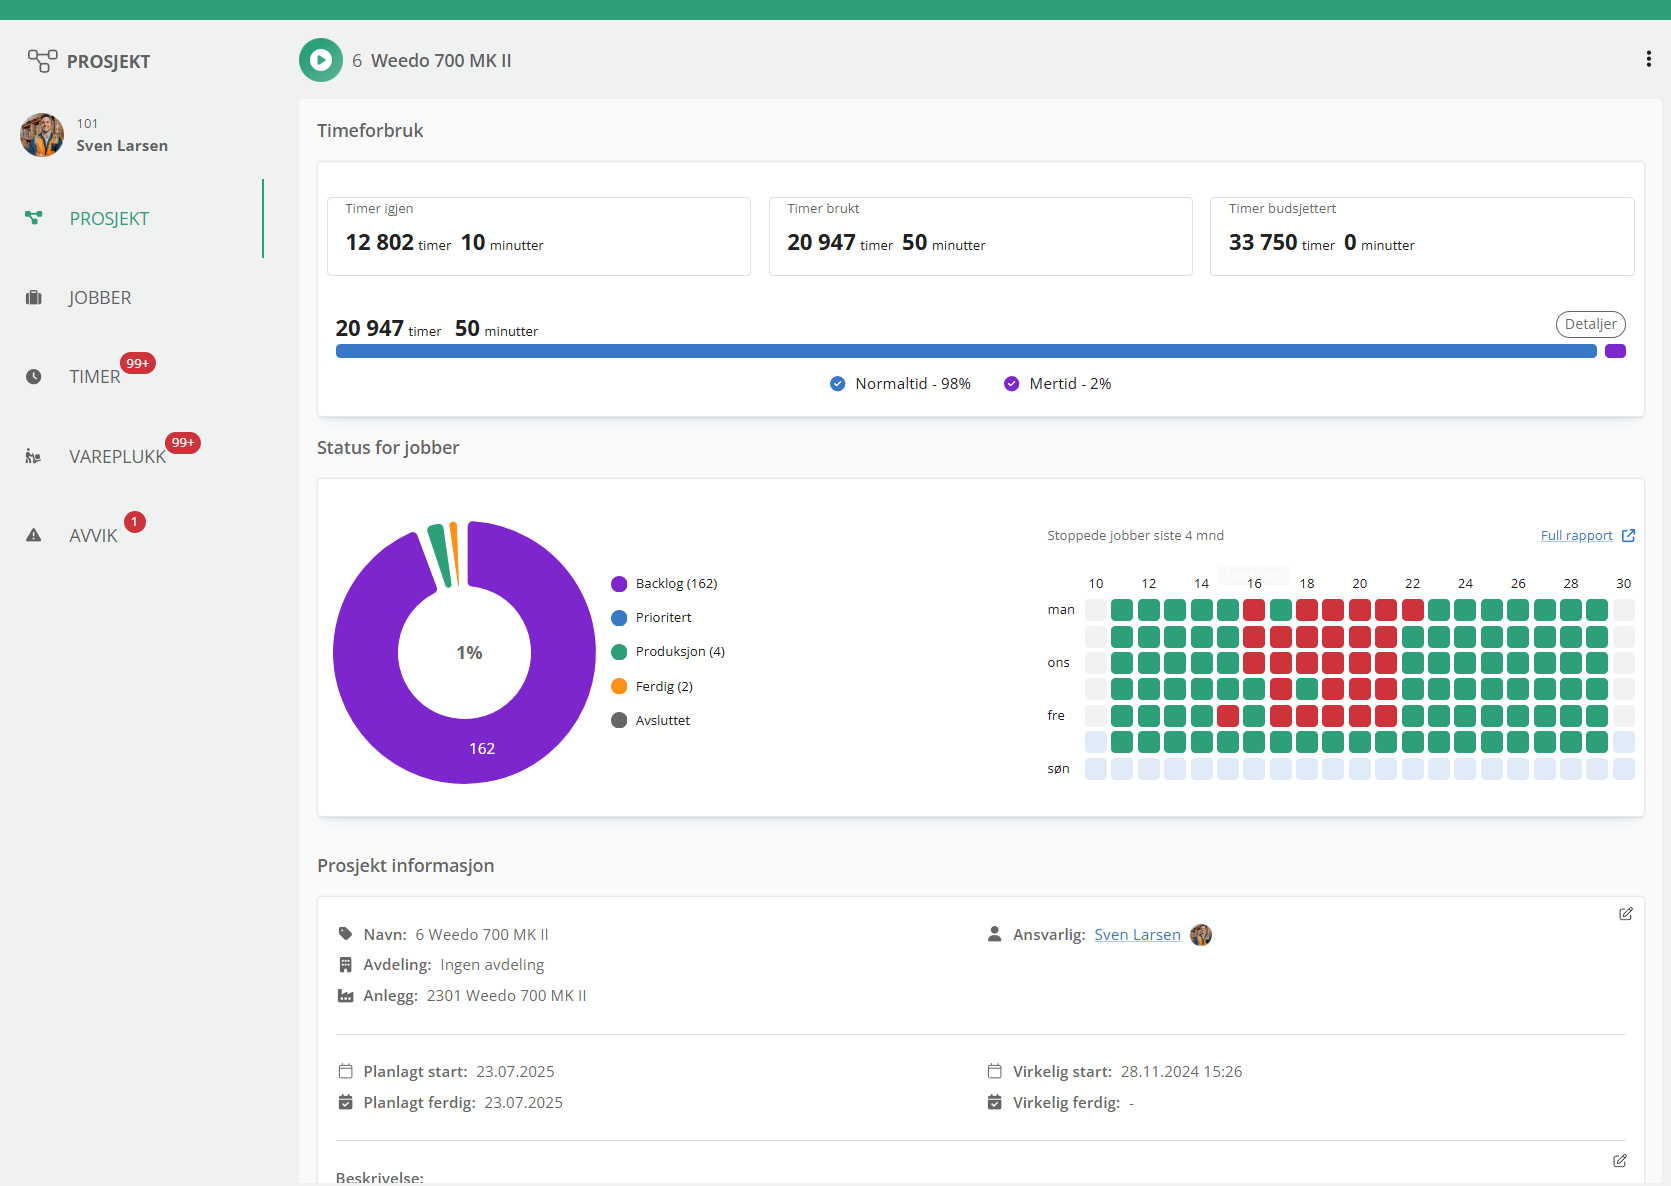Click the external-link icon next to Full rapport

(x=1628, y=536)
